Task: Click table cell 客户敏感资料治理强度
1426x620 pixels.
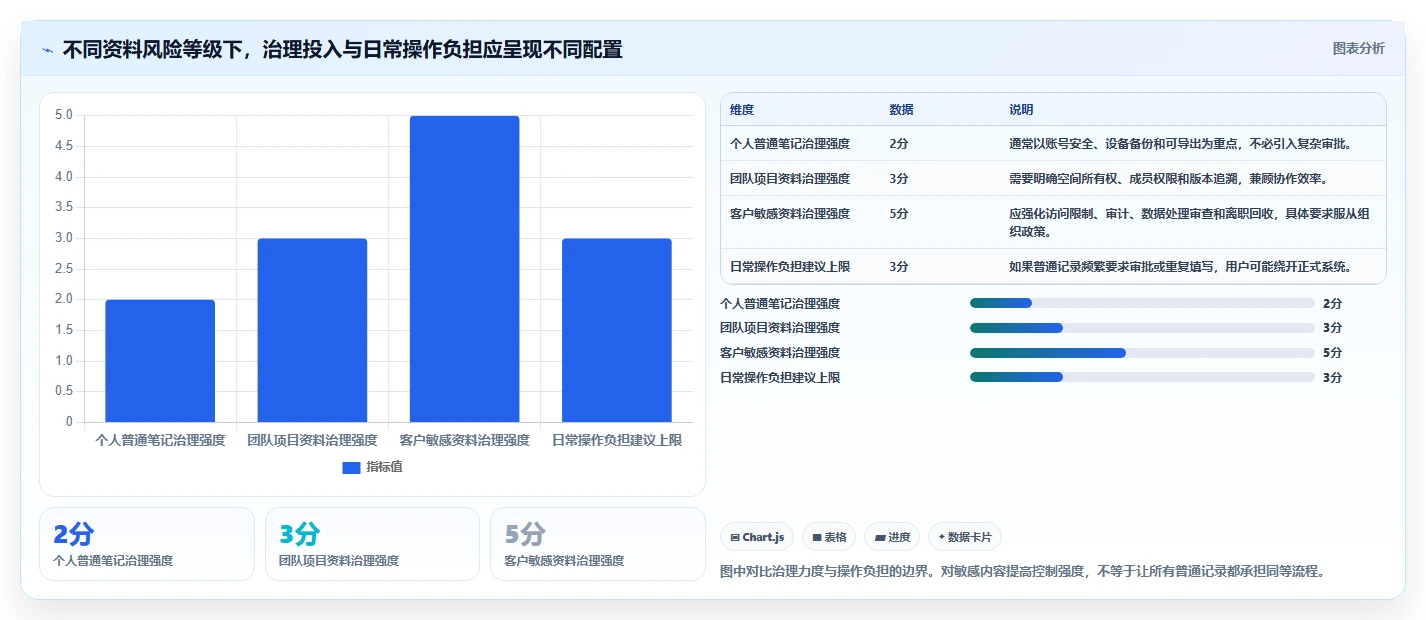Action: click(x=790, y=214)
